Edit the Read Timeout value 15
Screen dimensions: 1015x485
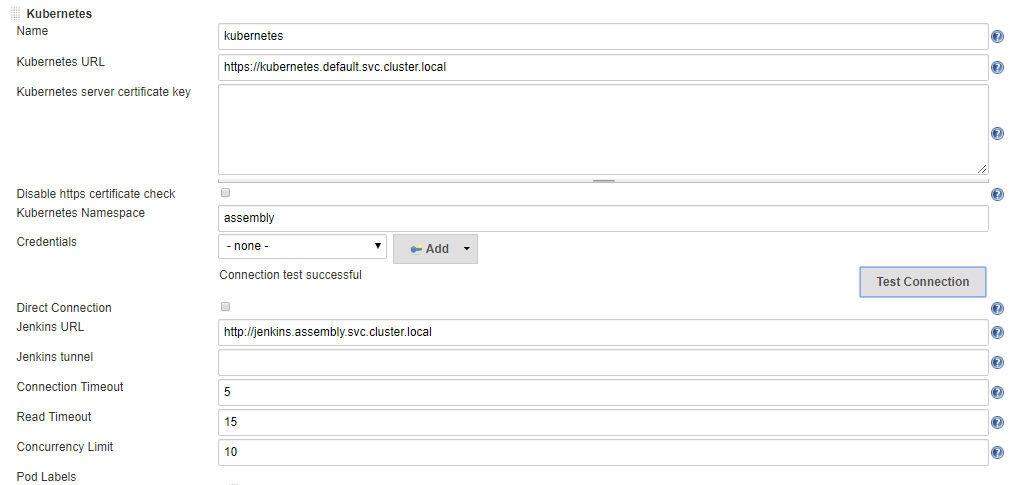pyautogui.click(x=603, y=422)
